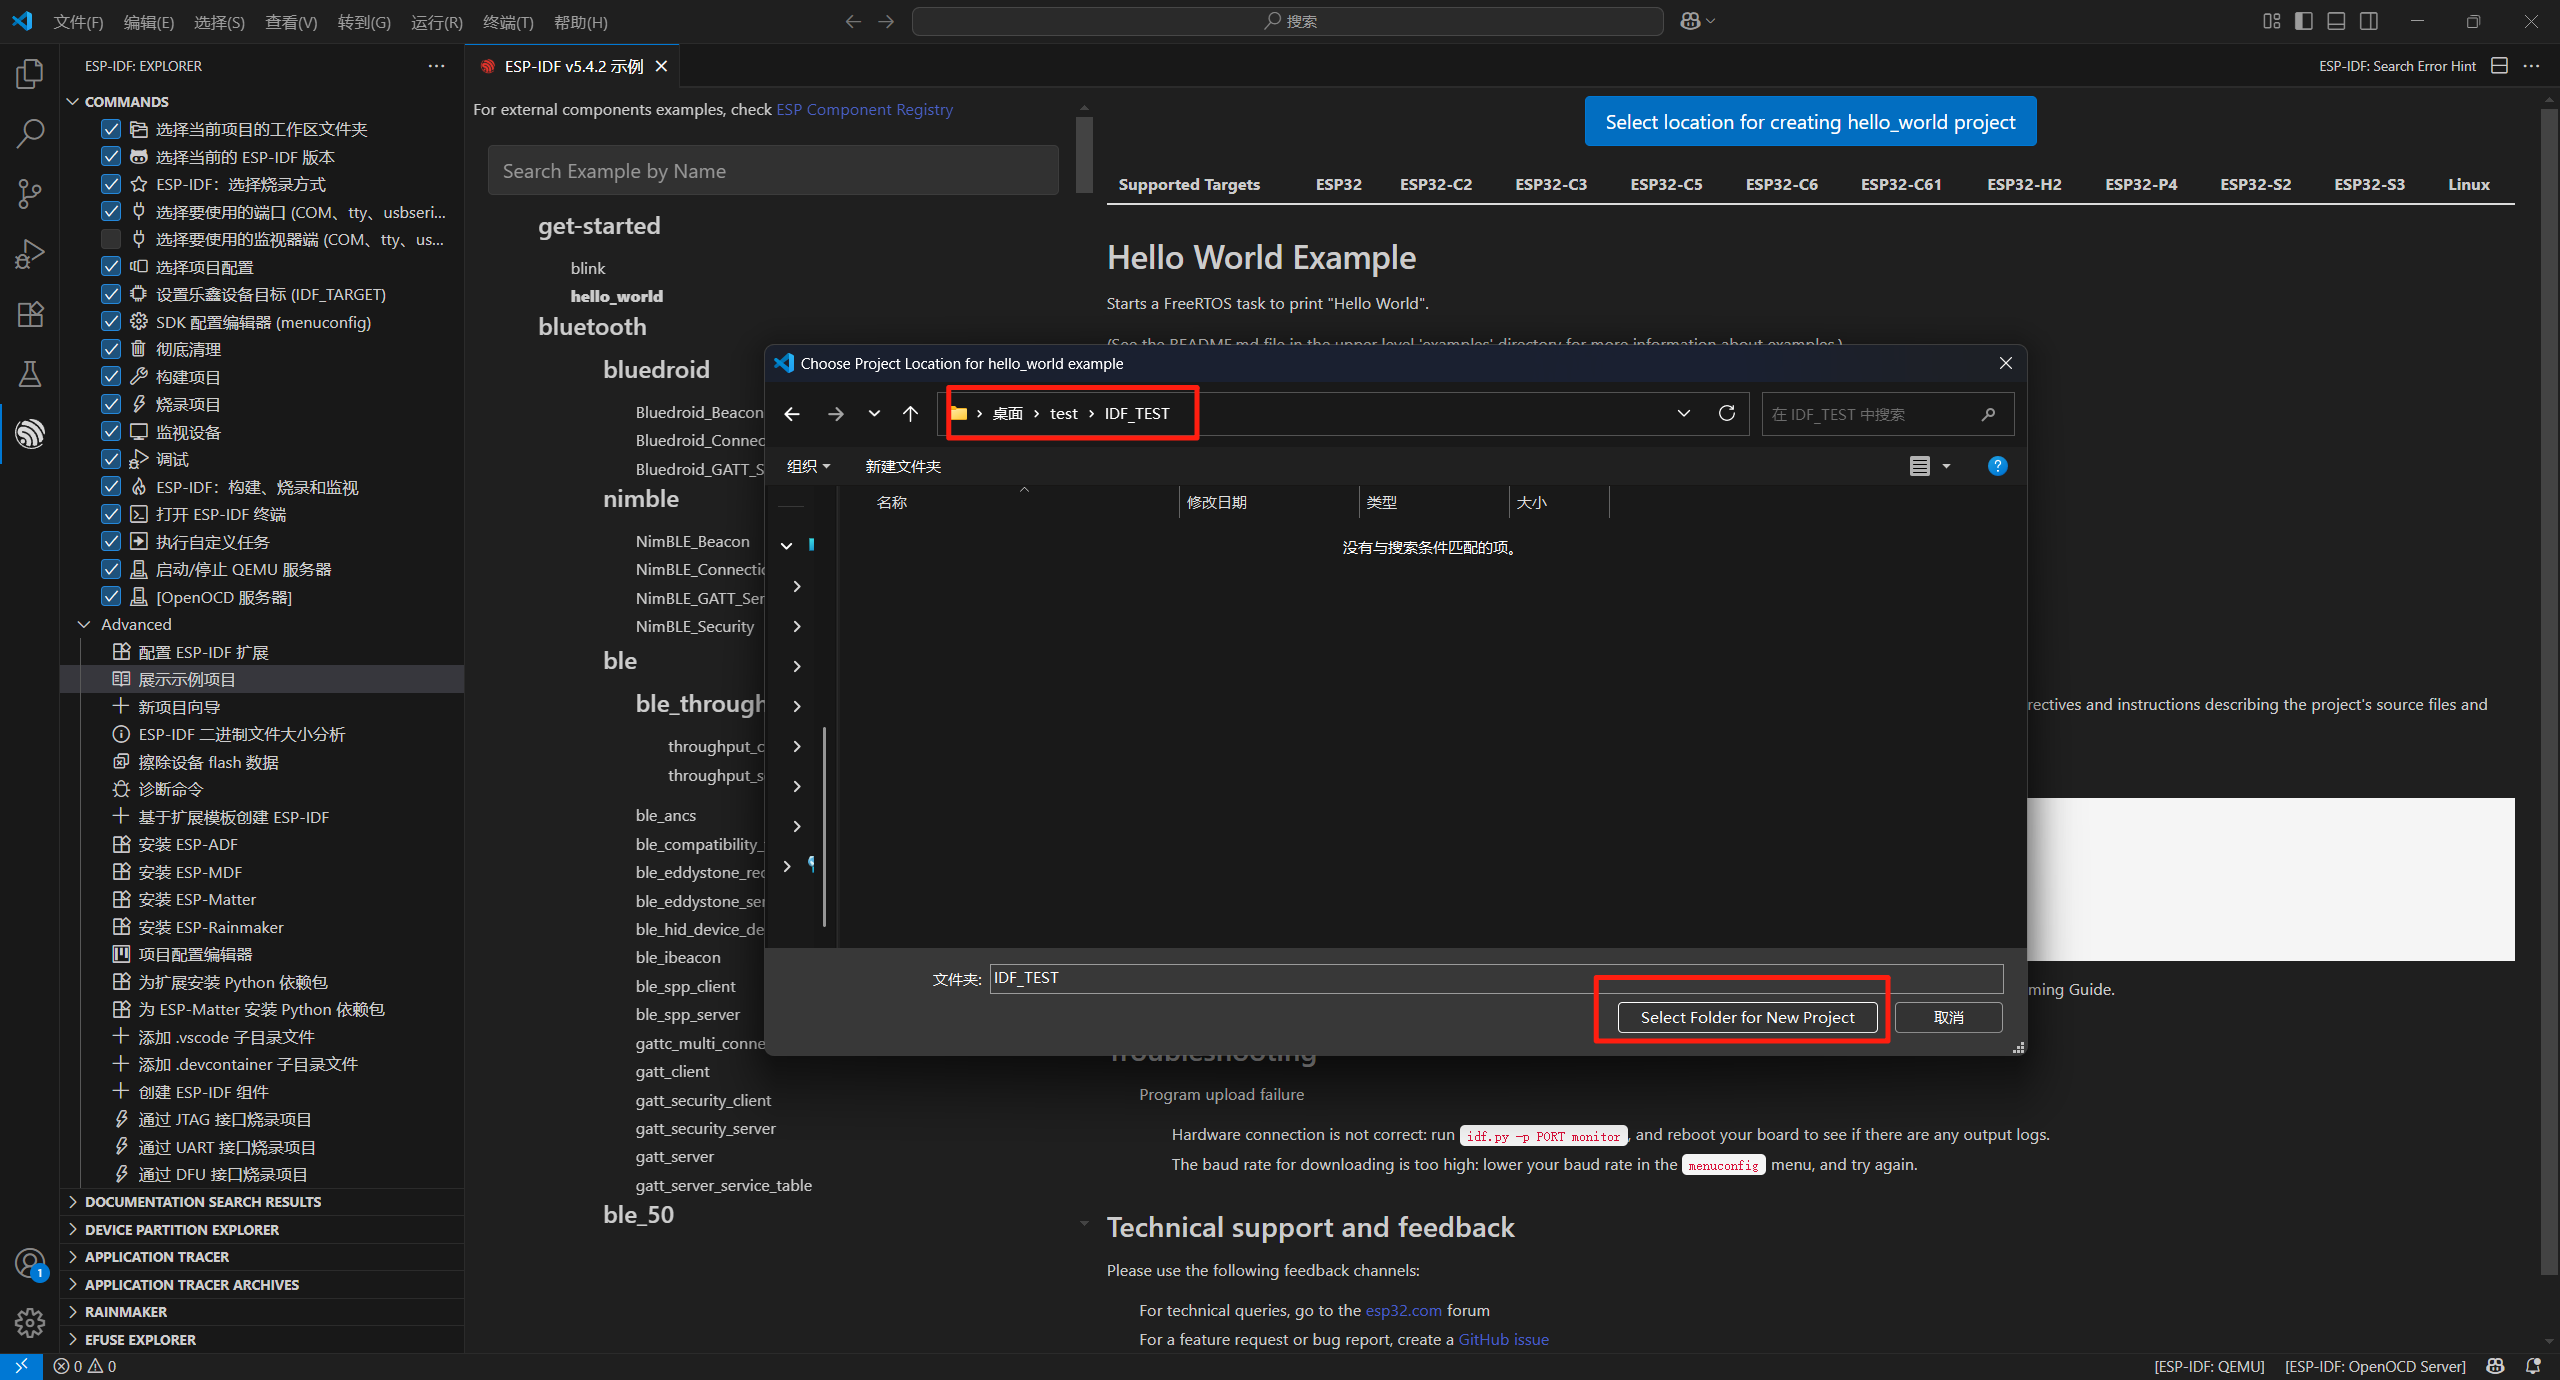Open the ESP Component Registry link
Screen dimensions: 2560x1380
(864, 109)
